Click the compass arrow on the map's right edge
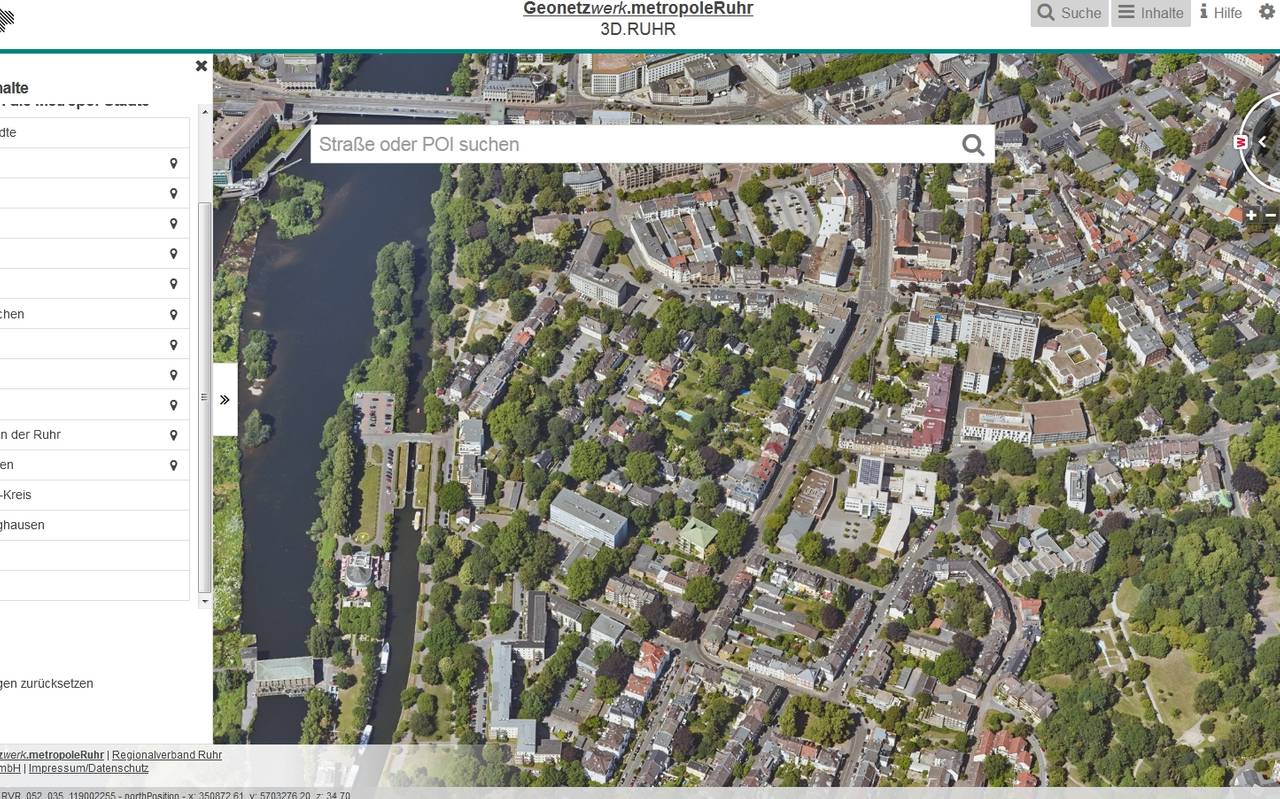The width and height of the screenshot is (1280, 799). pyautogui.click(x=1263, y=142)
